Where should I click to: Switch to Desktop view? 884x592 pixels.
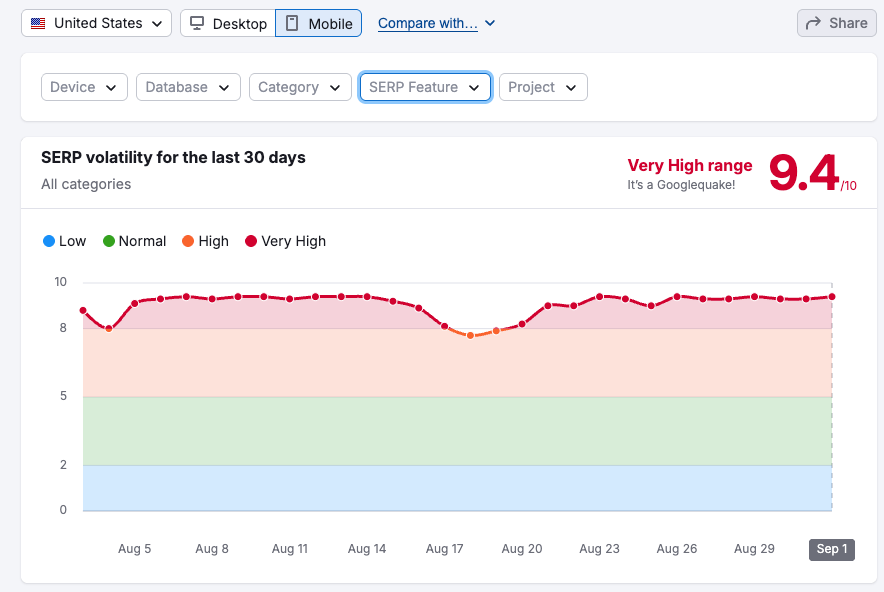228,23
